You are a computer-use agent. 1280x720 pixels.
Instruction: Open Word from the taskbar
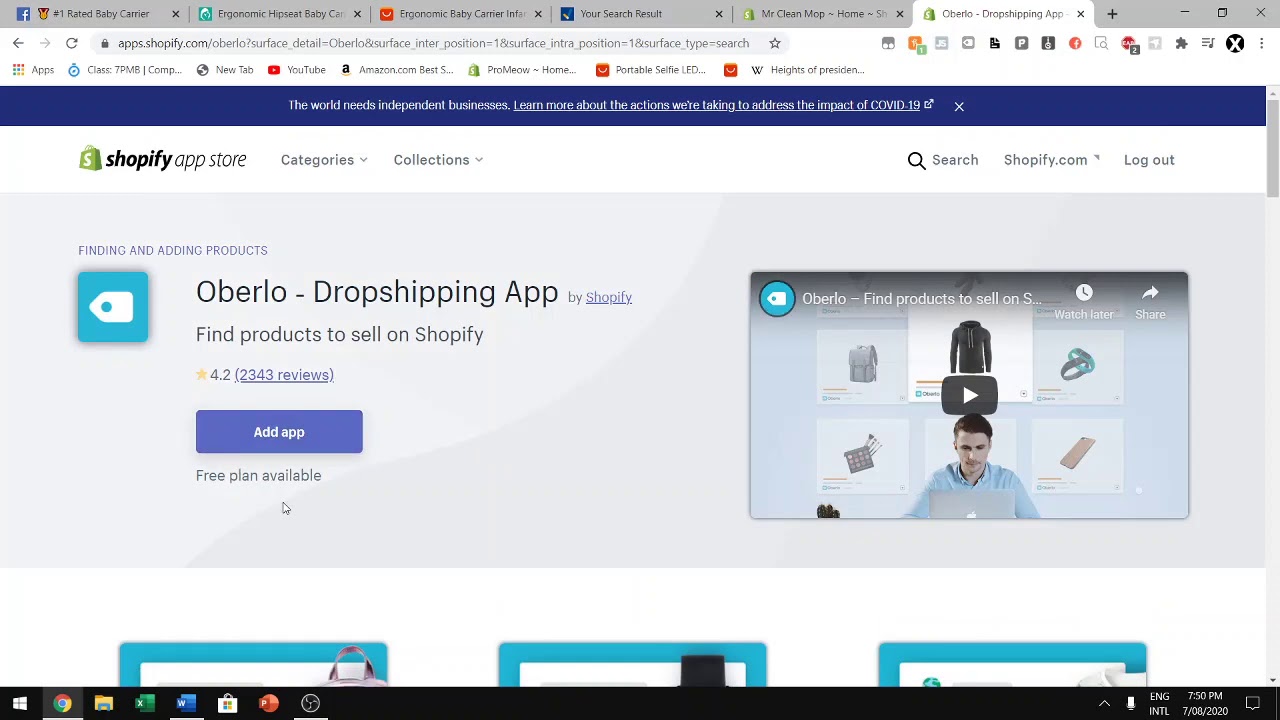pos(186,703)
